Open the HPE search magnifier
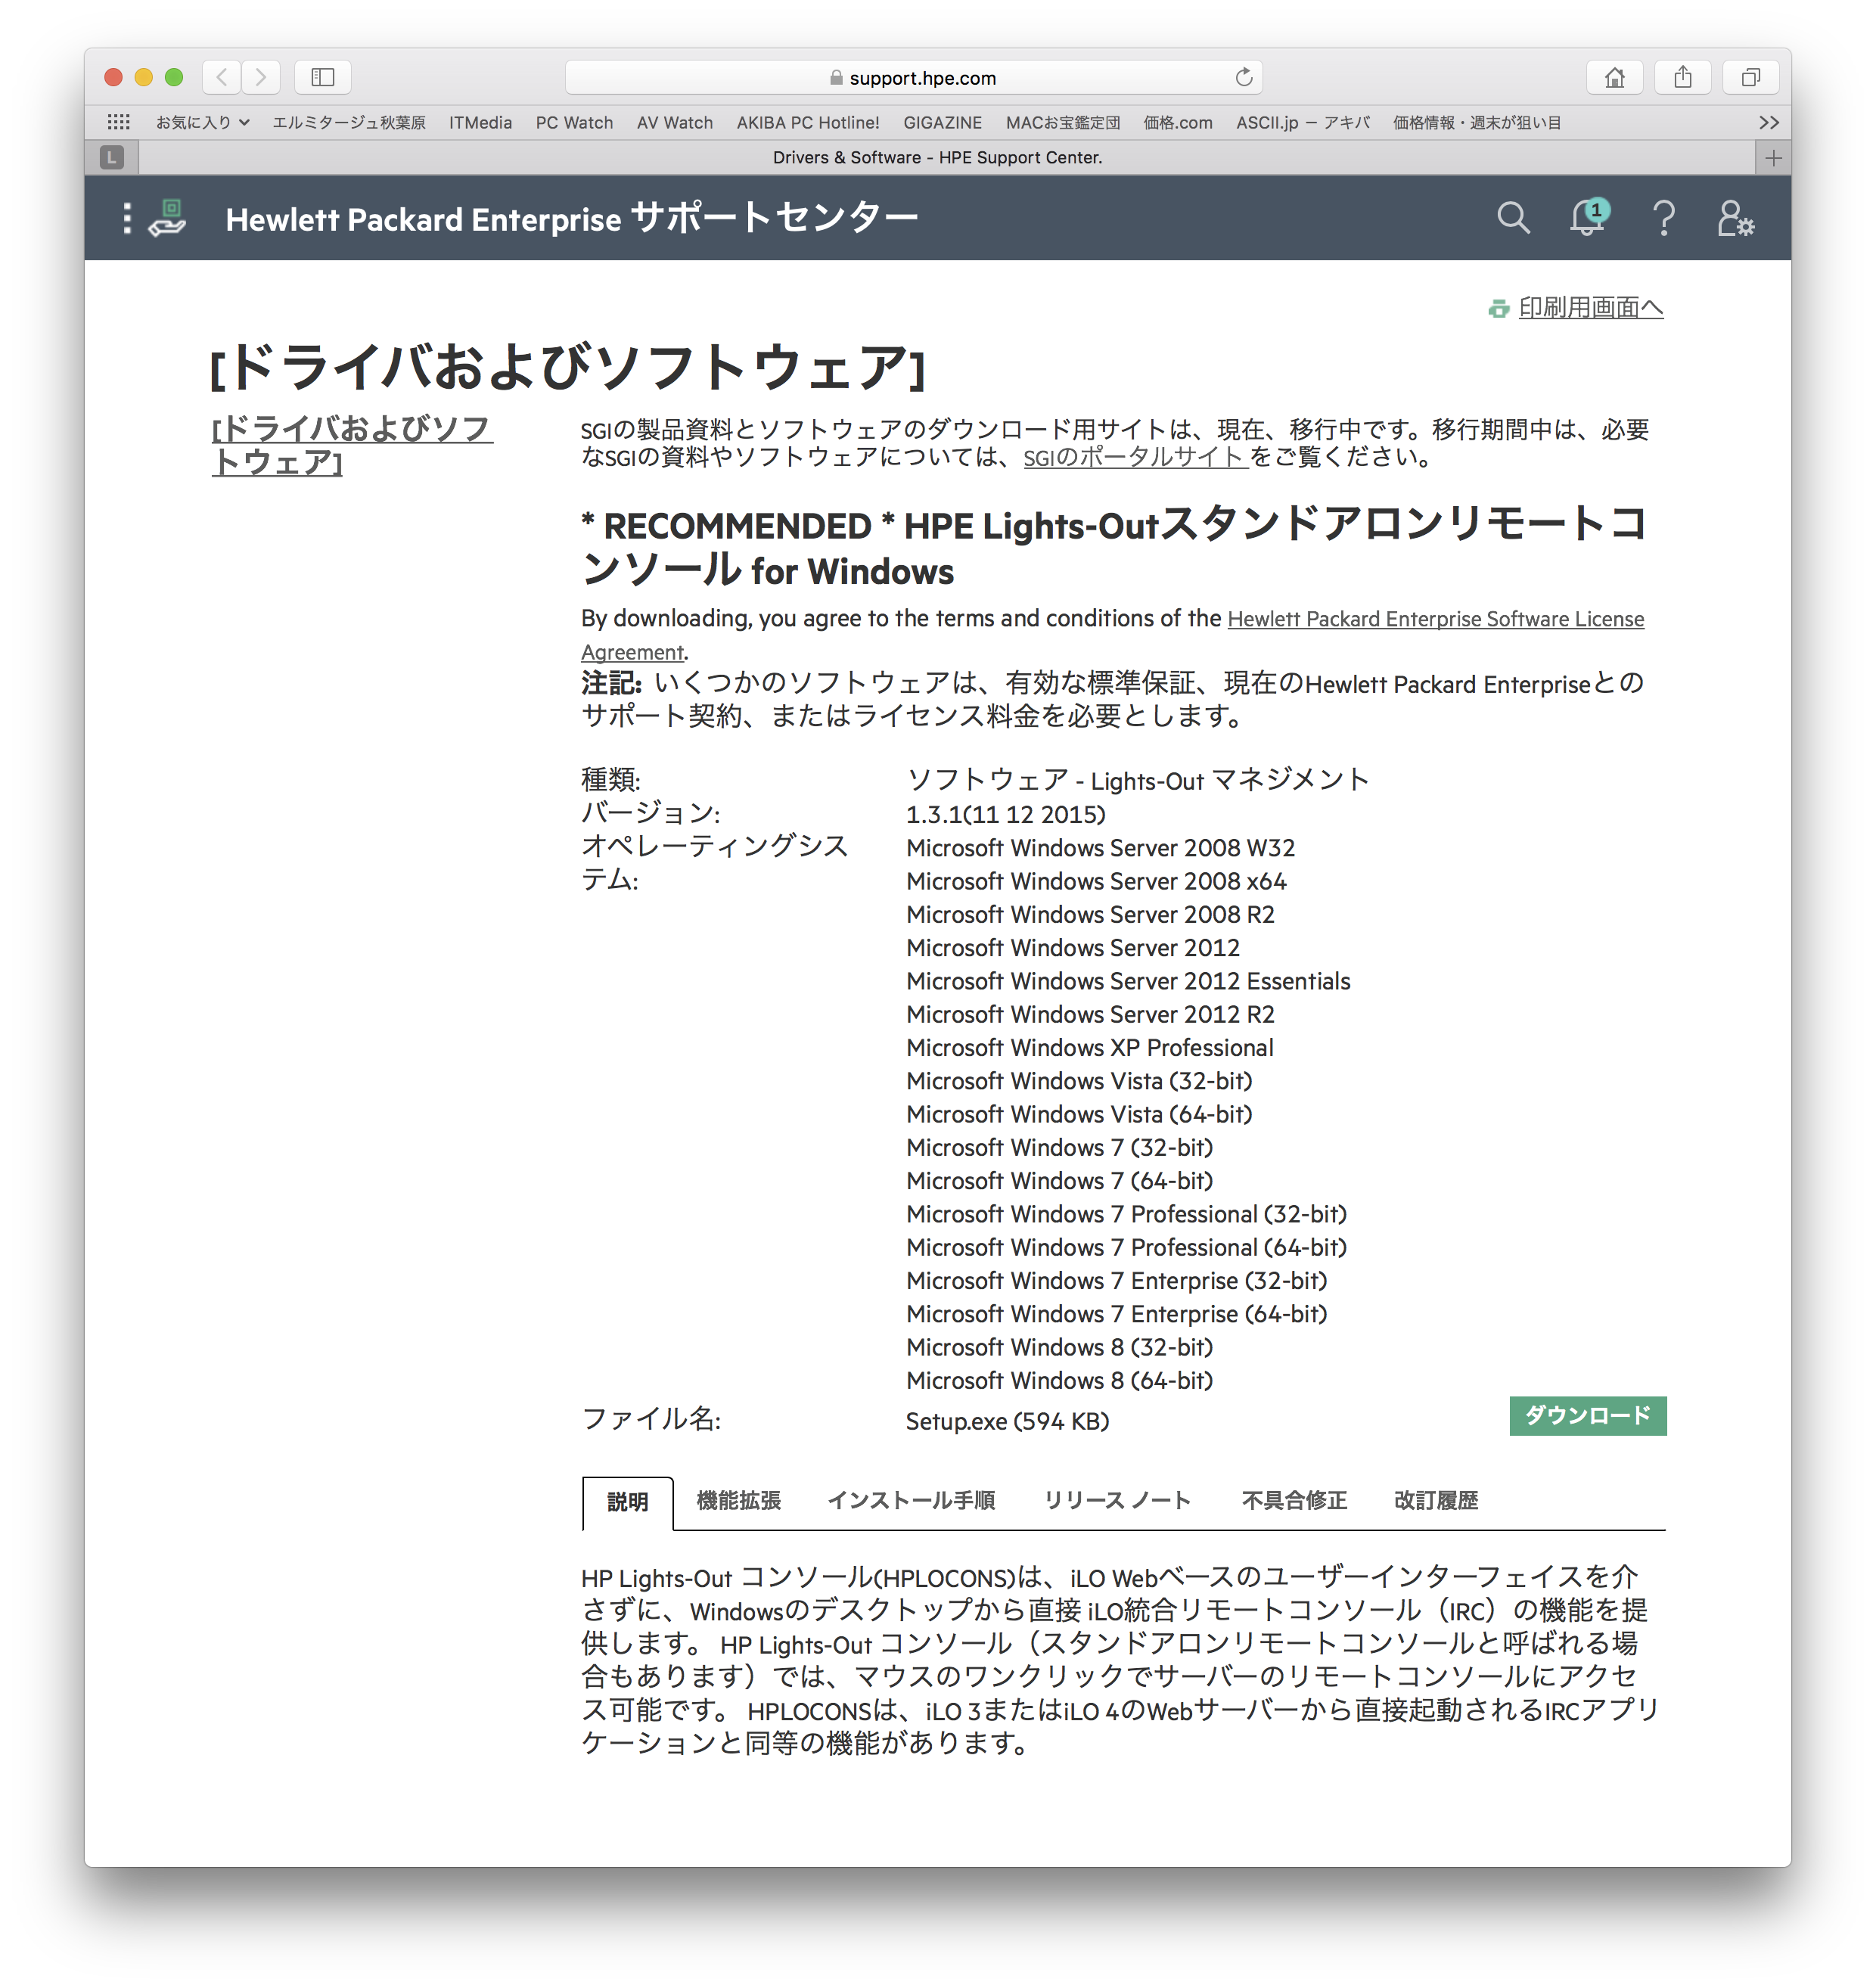The image size is (1876, 1988). (x=1512, y=217)
